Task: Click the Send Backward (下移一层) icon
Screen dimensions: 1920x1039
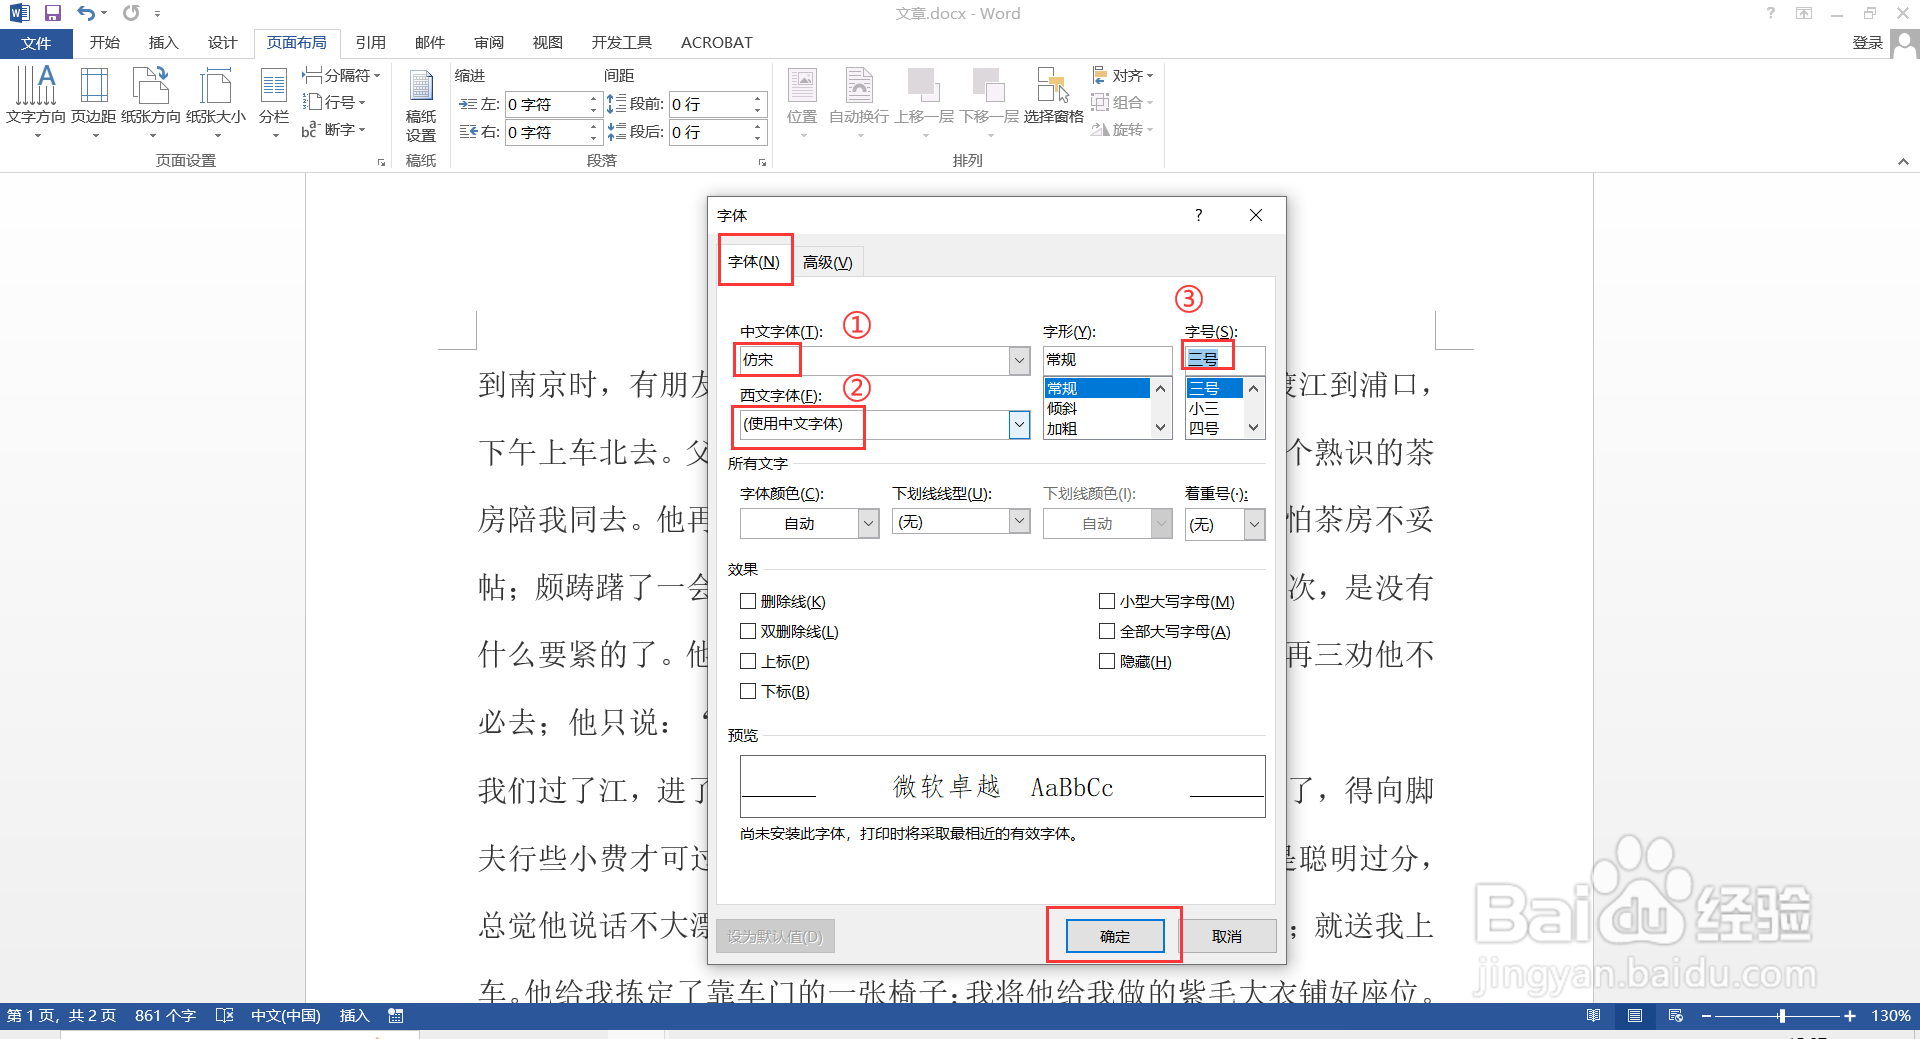Action: click(989, 101)
